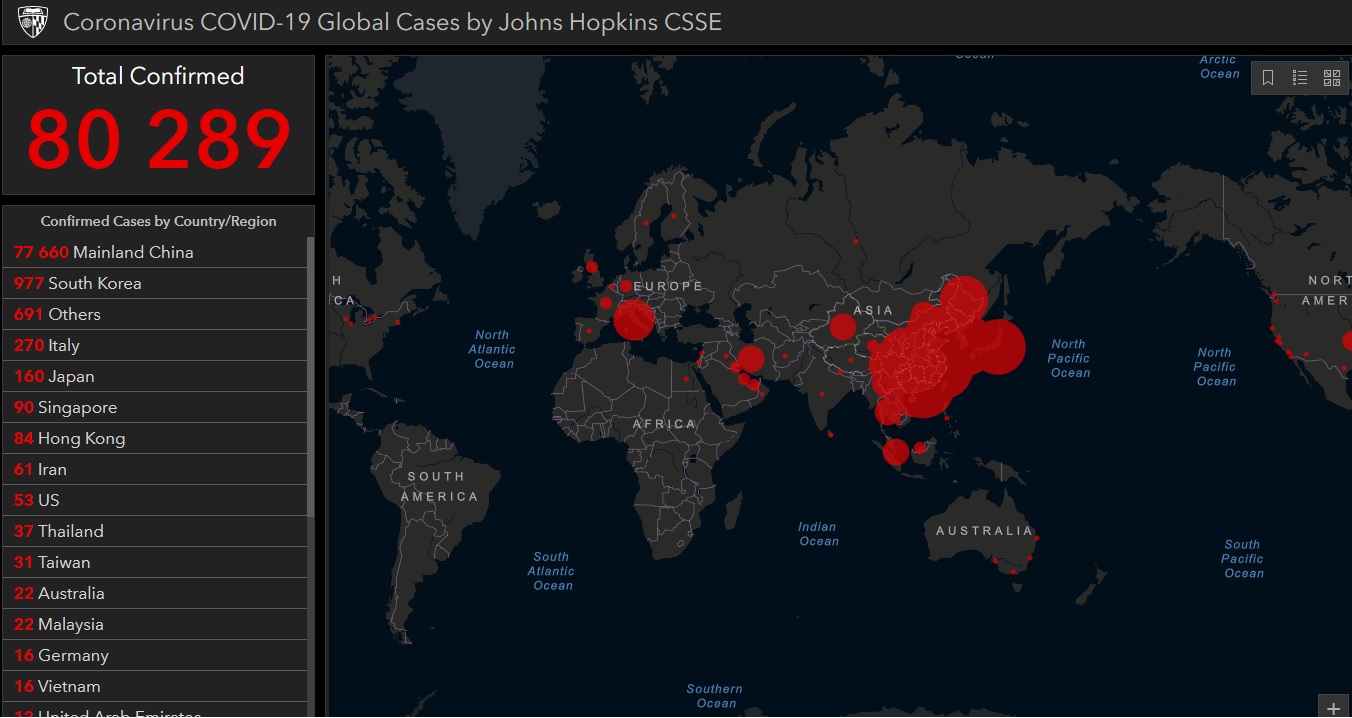
Task: Choose Australia in the country list
Action: pos(155,593)
